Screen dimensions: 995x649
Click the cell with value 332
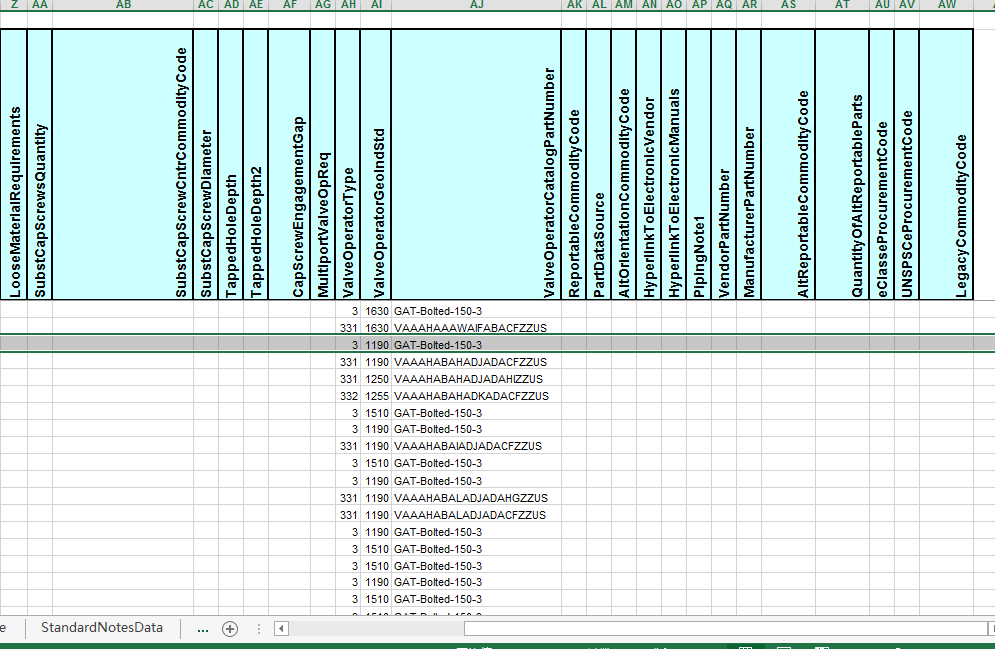[x=348, y=396]
